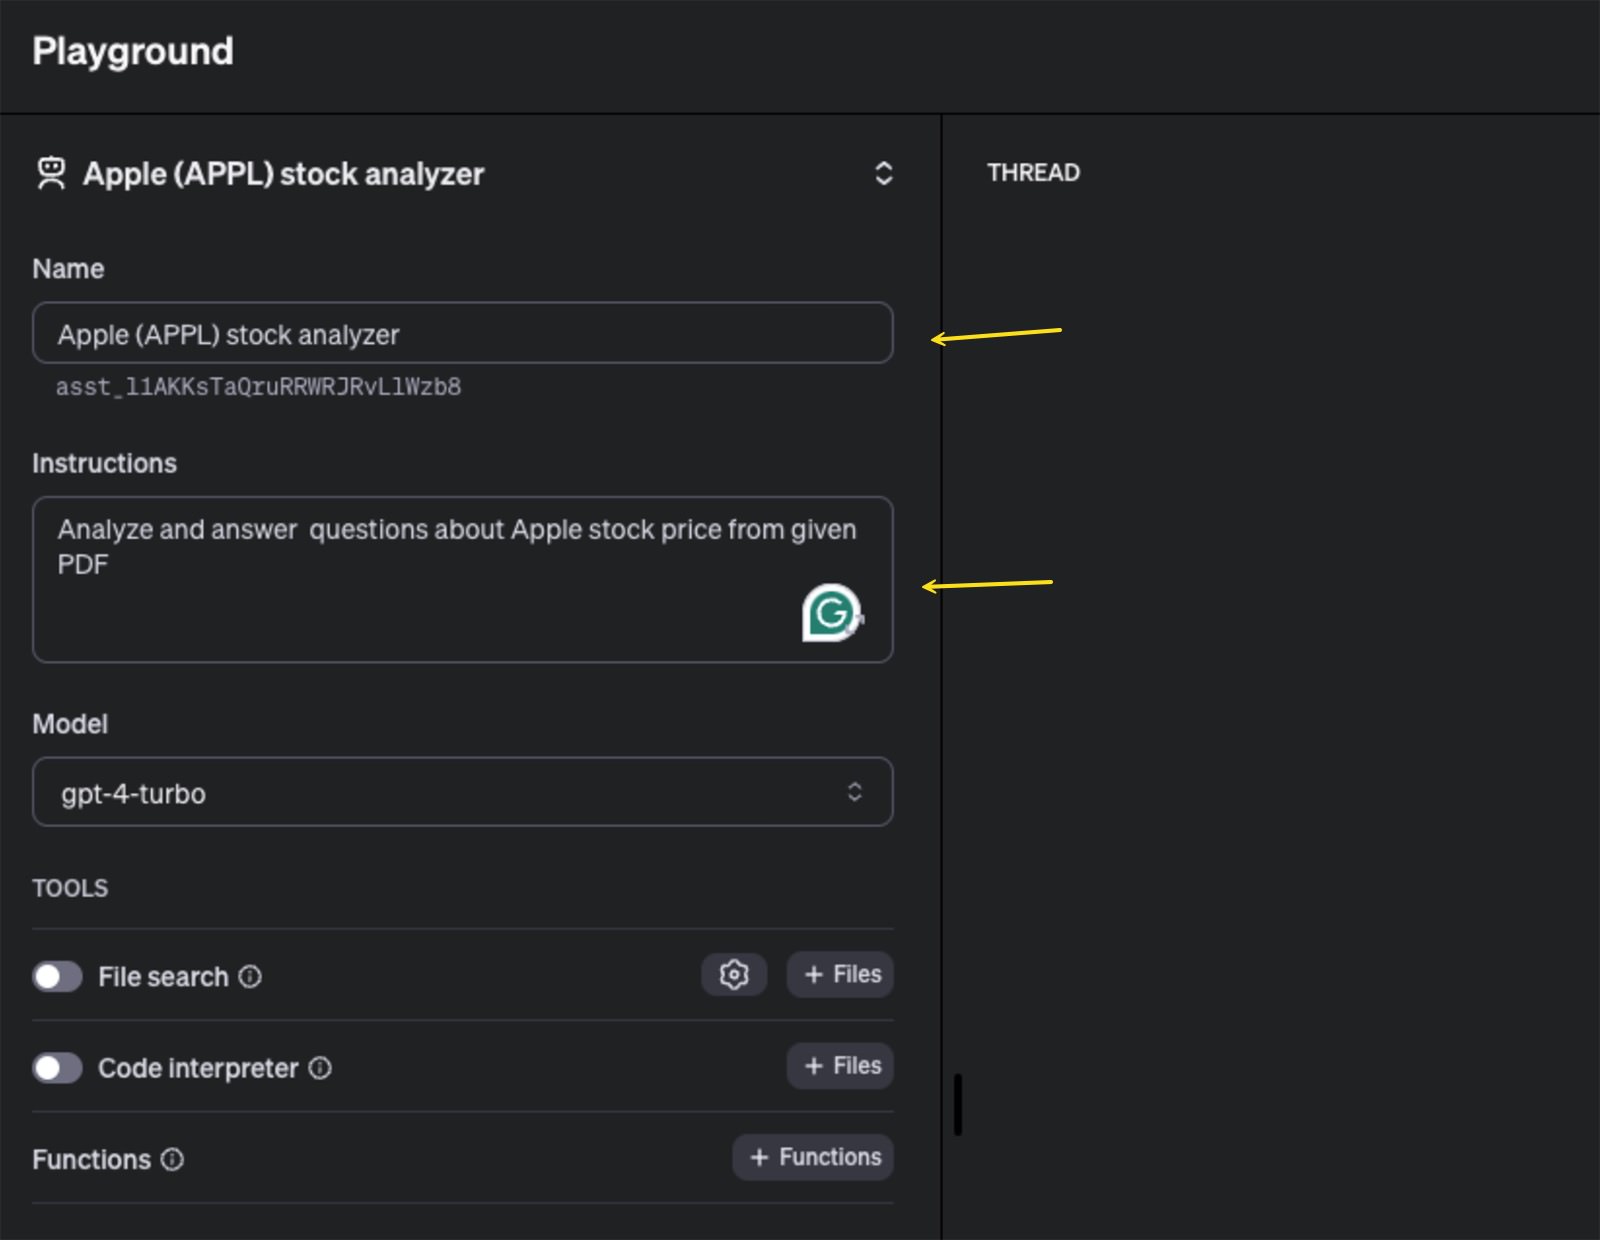
Task: Click the TOOLS section label
Action: tap(70, 888)
